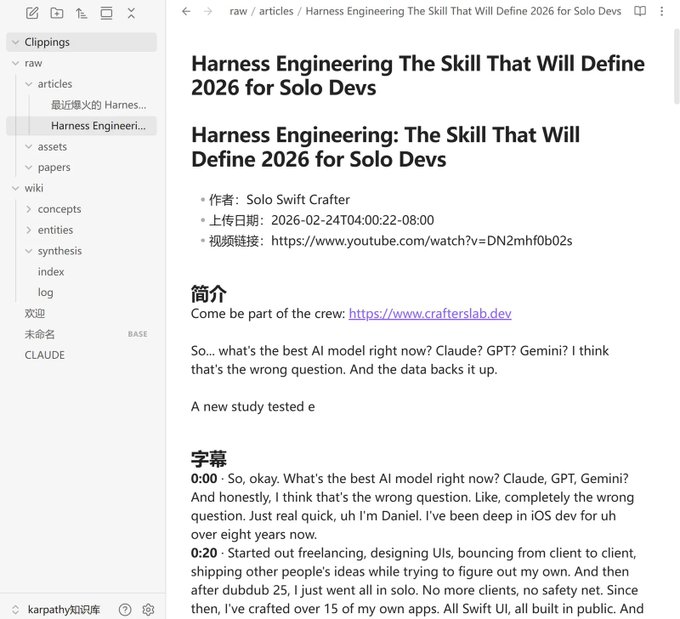The height and width of the screenshot is (619, 680).
Task: Collapse the Clippings folder
Action: coord(16,42)
